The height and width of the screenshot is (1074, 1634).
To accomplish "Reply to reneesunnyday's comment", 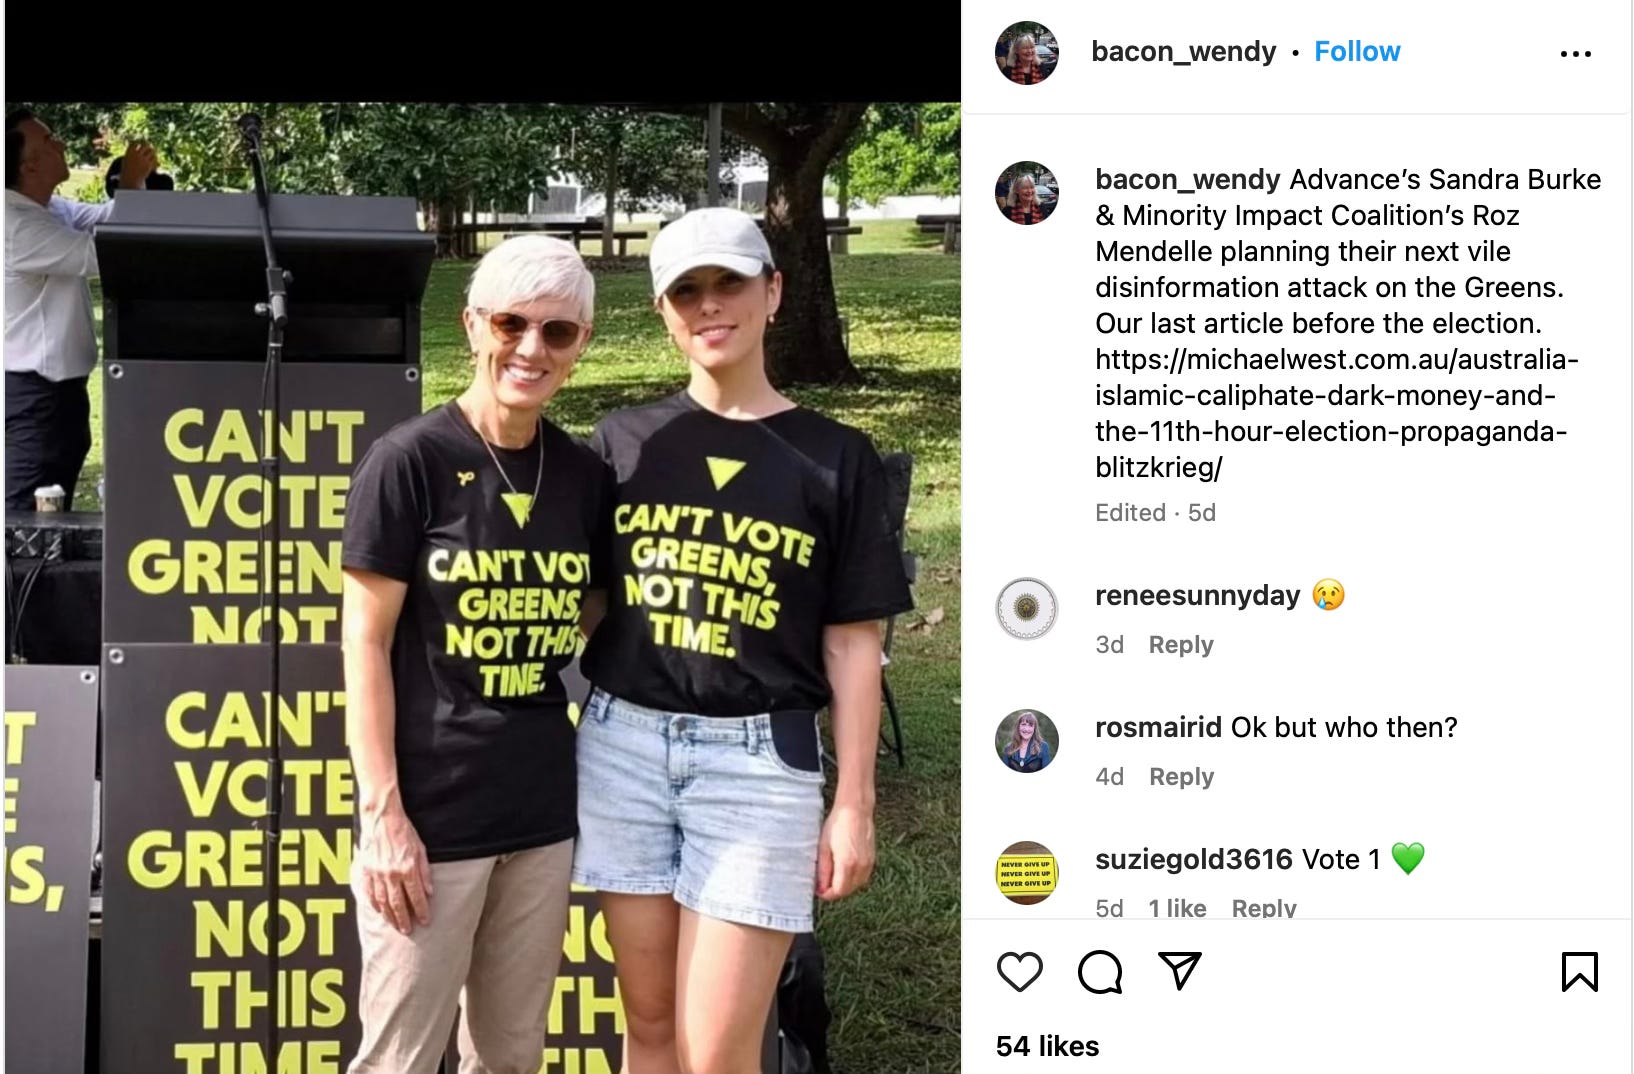I will coord(1181,645).
